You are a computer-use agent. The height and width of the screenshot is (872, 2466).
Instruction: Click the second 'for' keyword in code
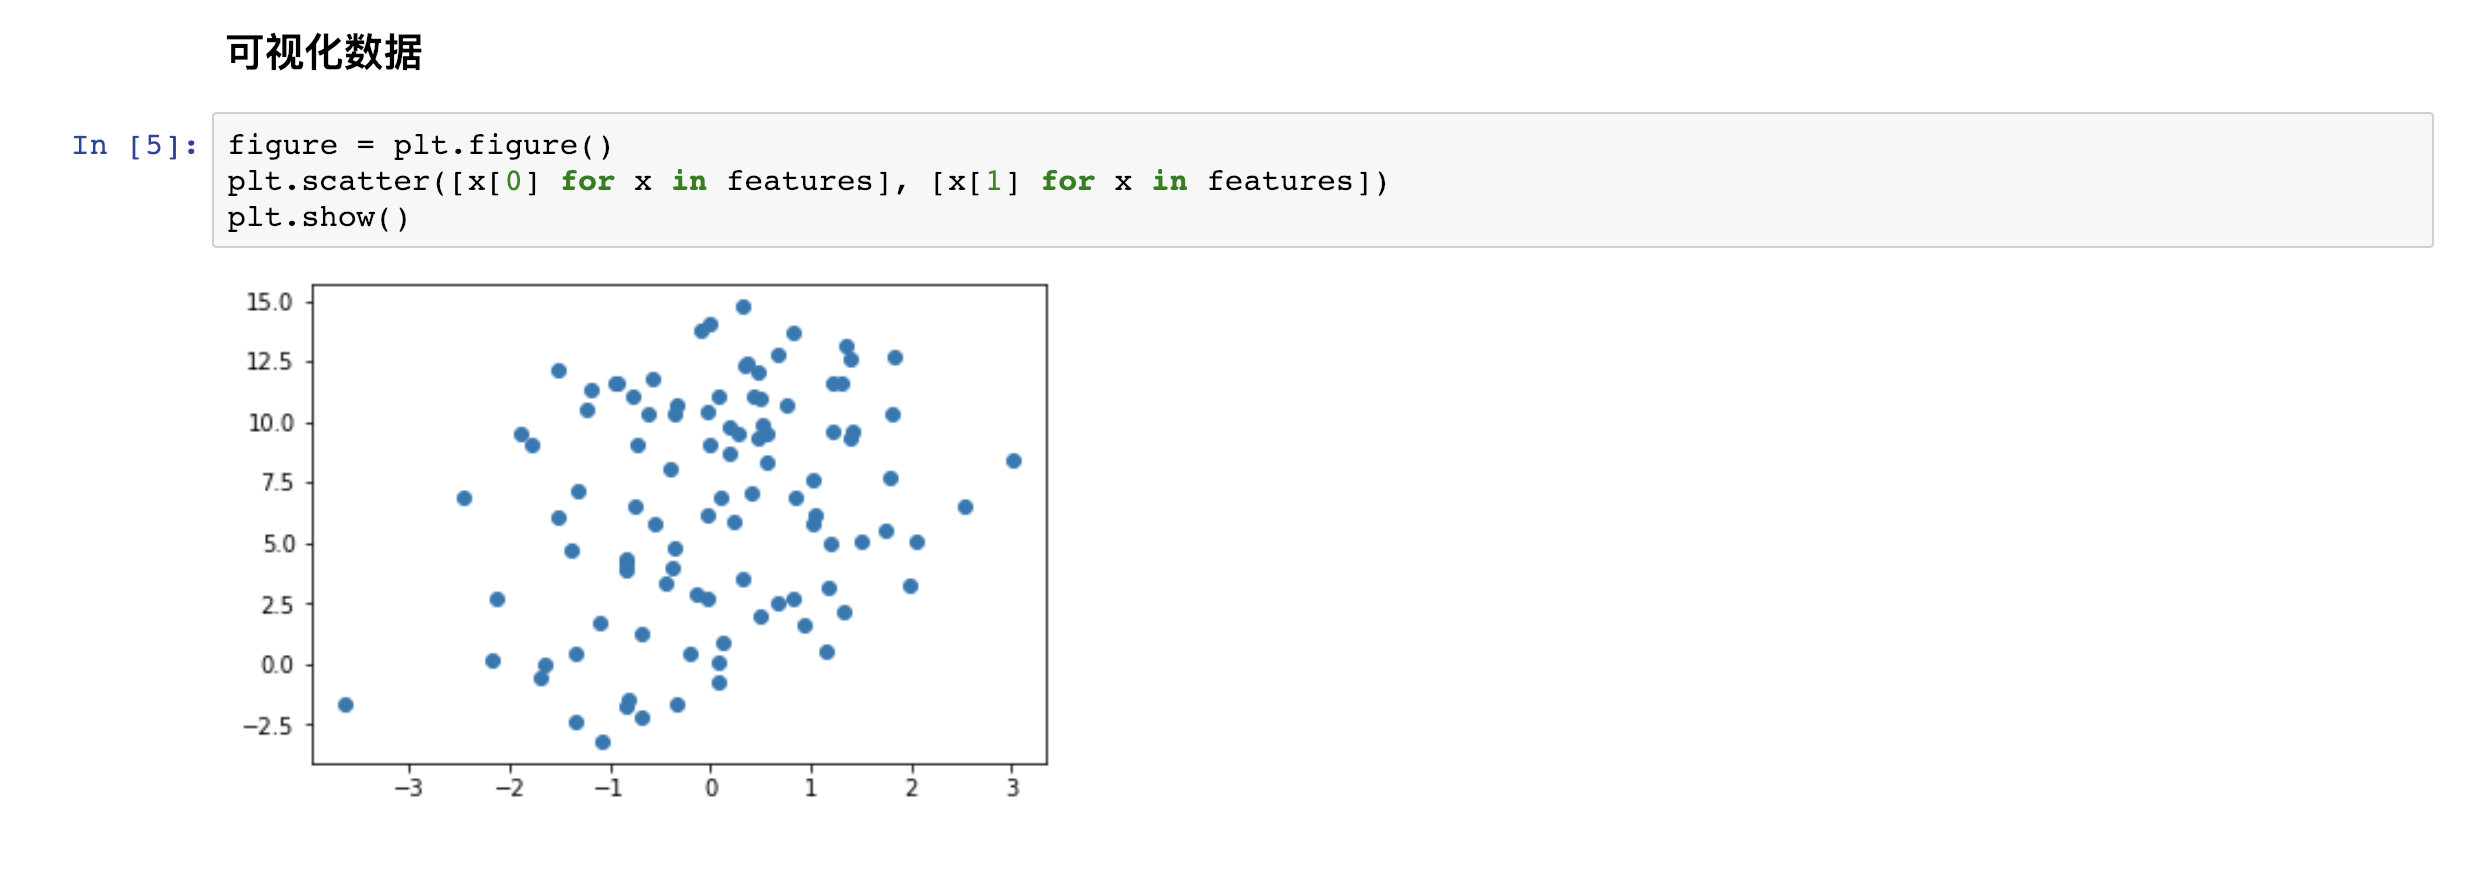click(x=1067, y=182)
